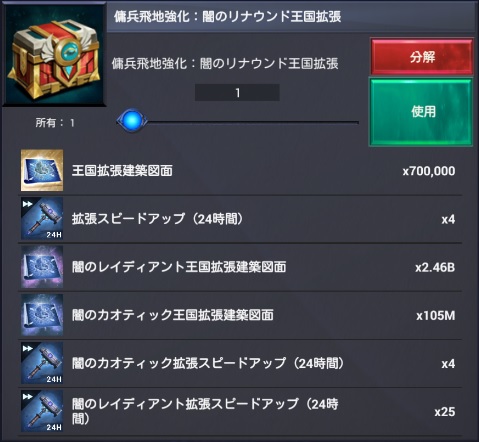Image resolution: width=479 pixels, height=442 pixels.
Task: Click the slider track's right end
Action: 357,122
